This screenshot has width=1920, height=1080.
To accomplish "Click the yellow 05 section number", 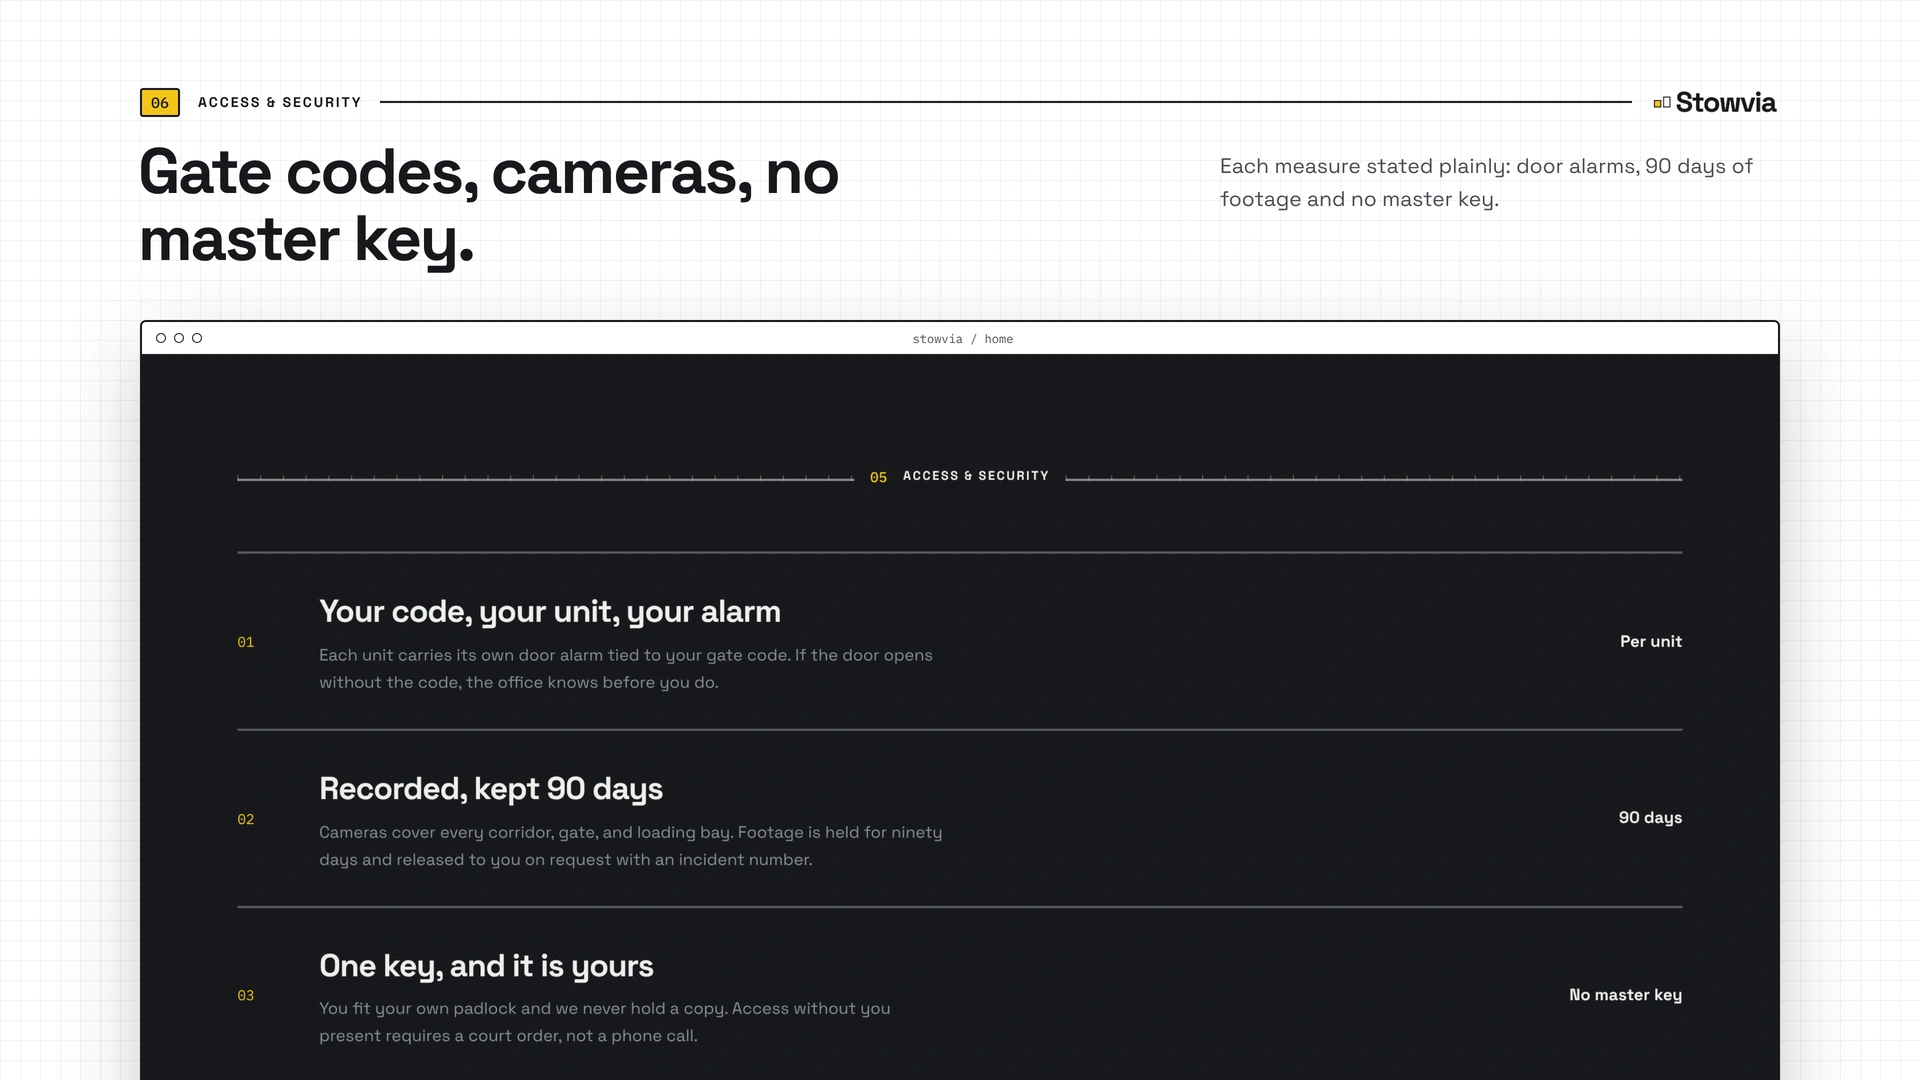I will pos(878,478).
